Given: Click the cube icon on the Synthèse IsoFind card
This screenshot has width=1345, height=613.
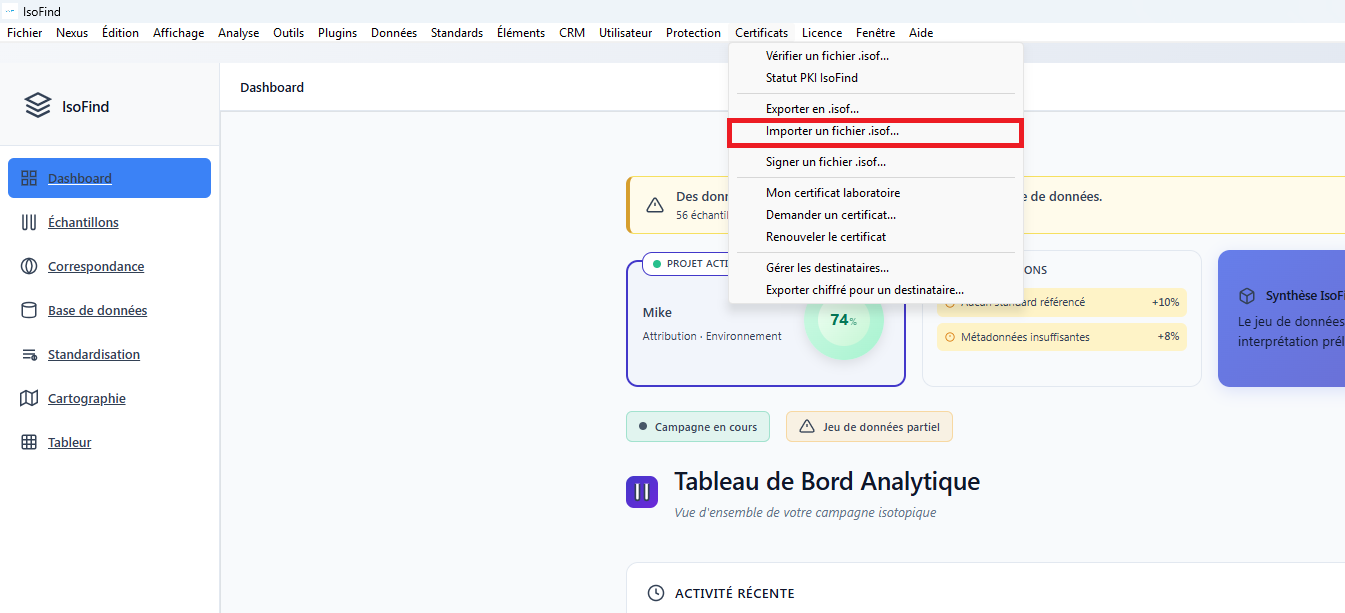Looking at the screenshot, I should coord(1247,295).
